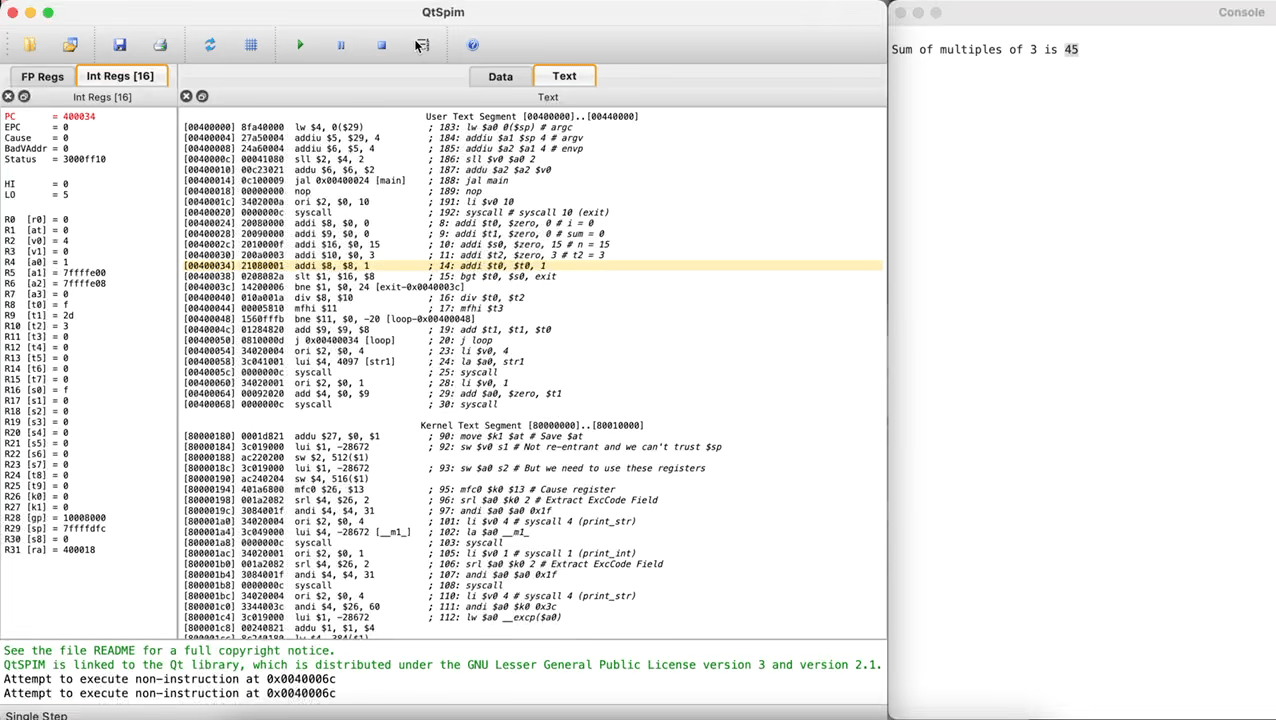Click the Kernel Text Segment header
The image size is (1276, 720).
click(x=532, y=426)
